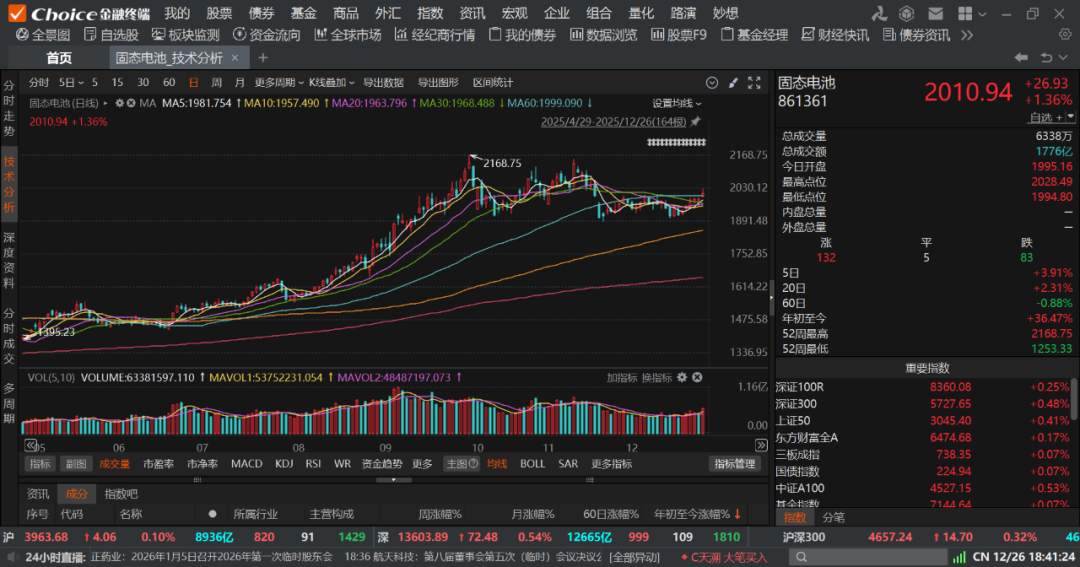The height and width of the screenshot is (567, 1080).
Task: Click the pin icon beside the date range
Action: coord(695,122)
